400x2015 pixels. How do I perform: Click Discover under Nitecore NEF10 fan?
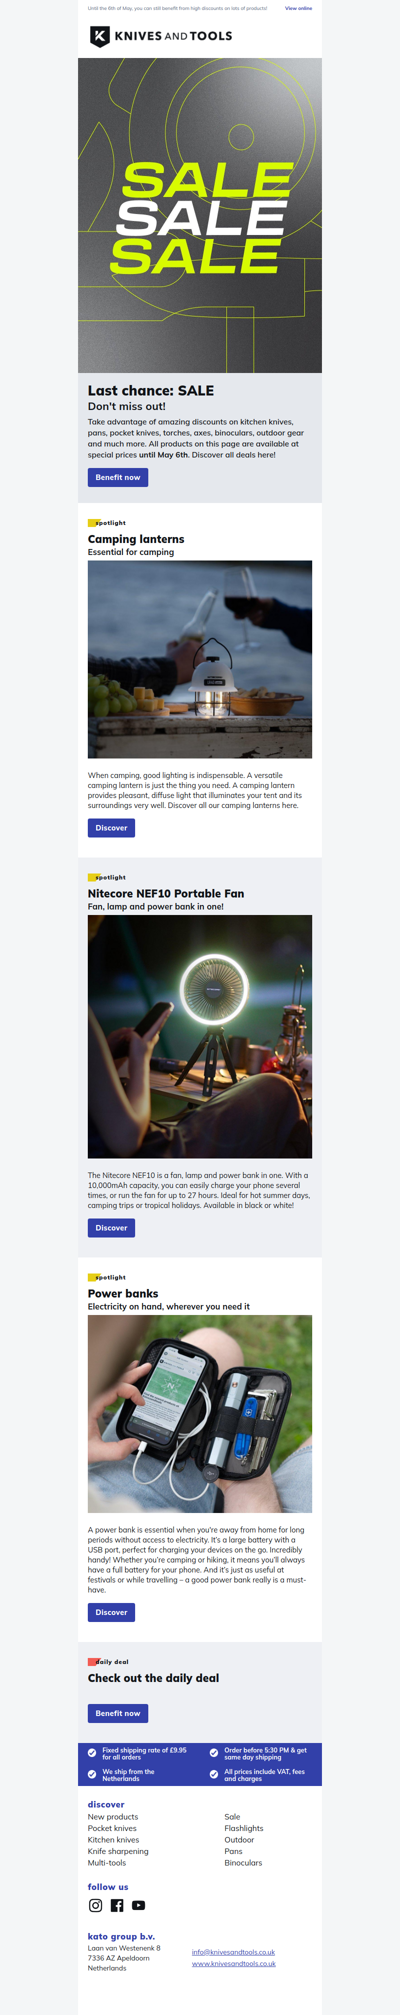point(111,1228)
